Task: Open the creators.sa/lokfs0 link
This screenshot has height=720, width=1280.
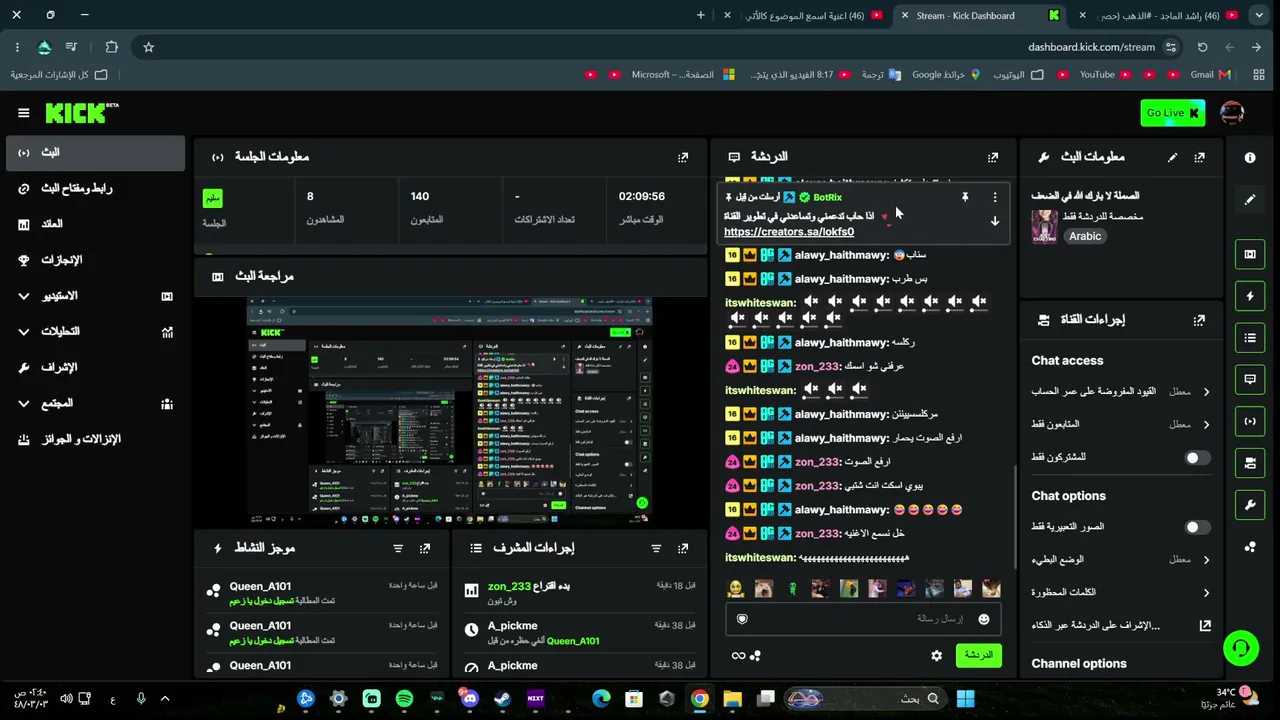Action: 789,232
